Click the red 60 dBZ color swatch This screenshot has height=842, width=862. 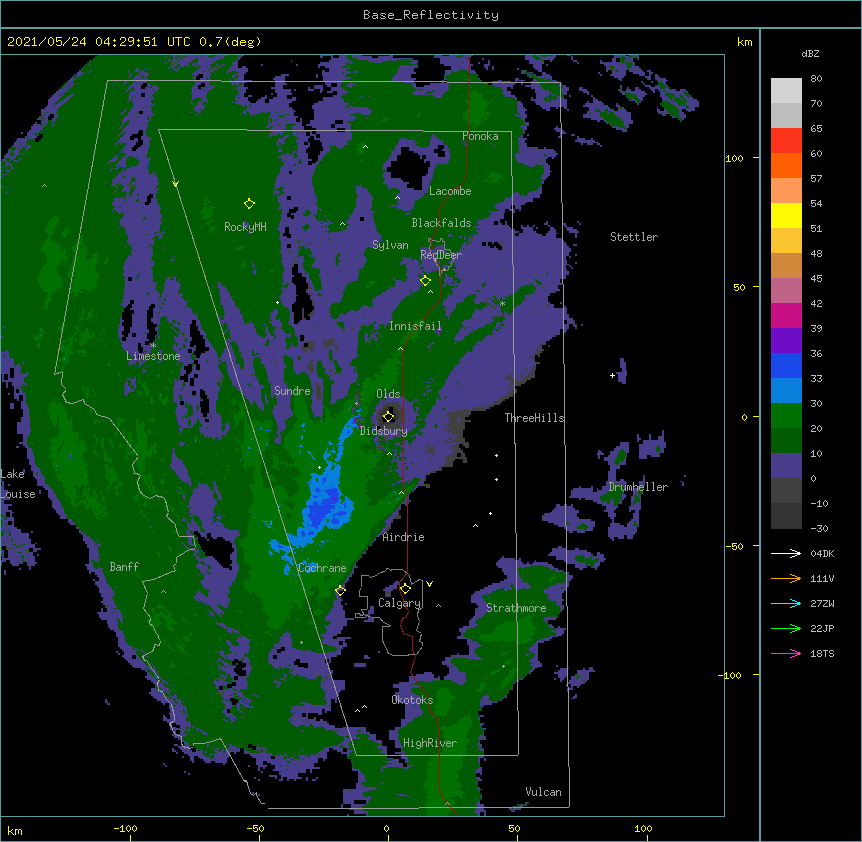coord(786,140)
